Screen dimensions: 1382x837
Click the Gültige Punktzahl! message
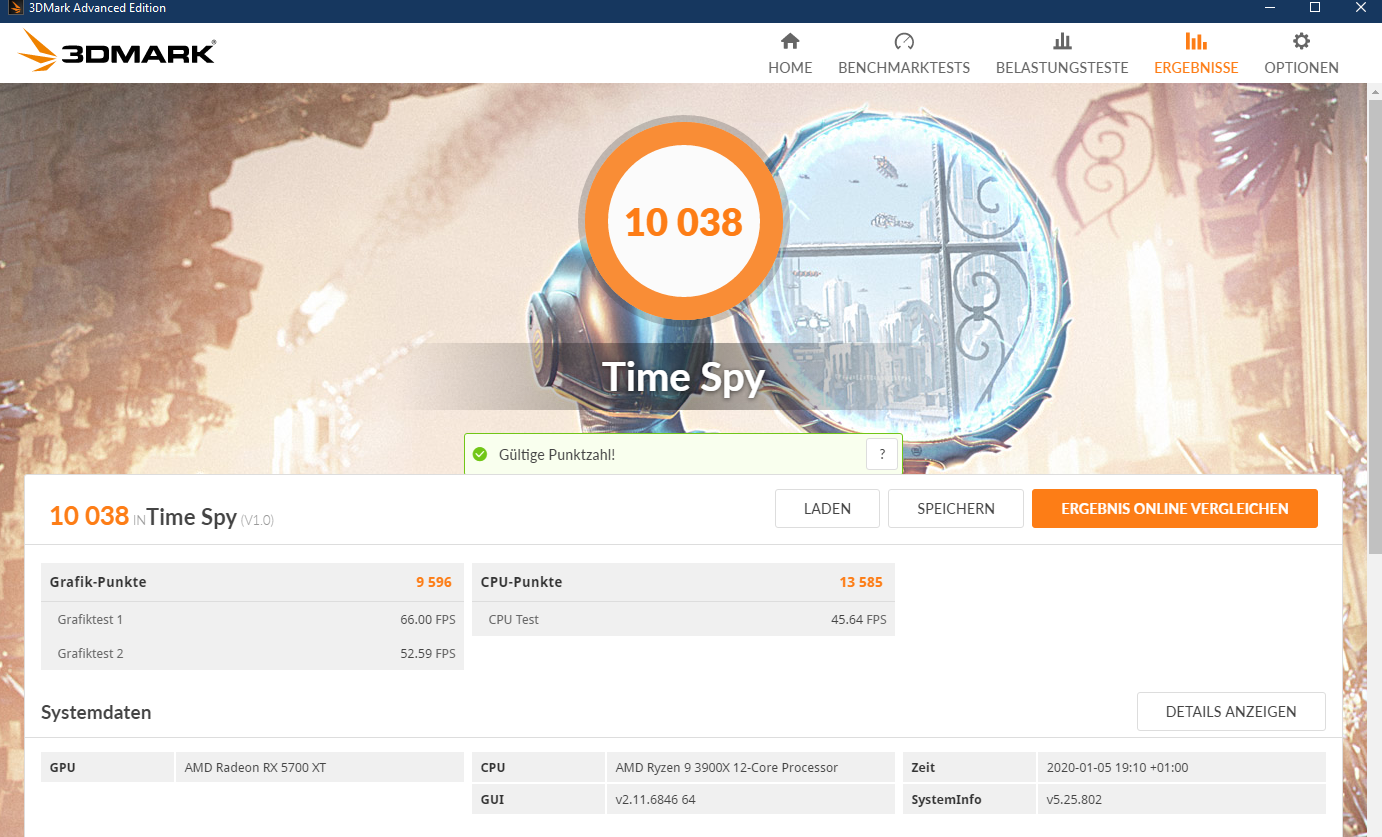click(557, 454)
